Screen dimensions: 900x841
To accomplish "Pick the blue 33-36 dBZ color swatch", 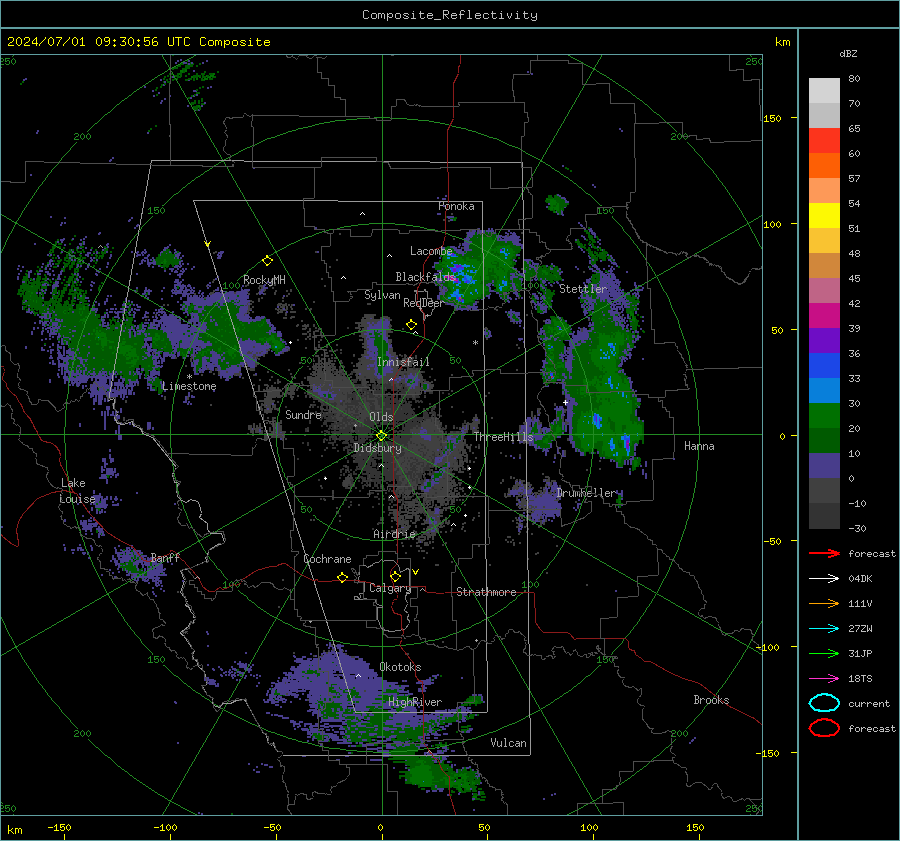I will (824, 366).
